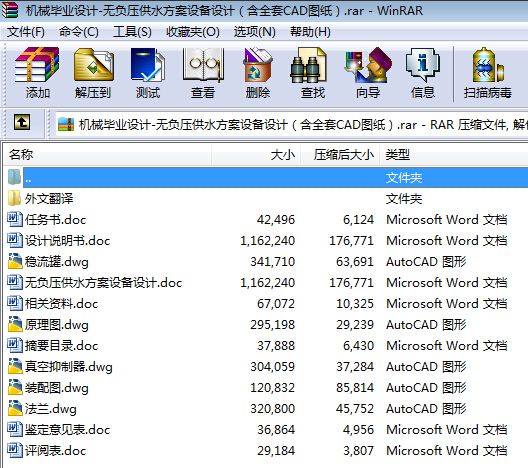The width and height of the screenshot is (528, 468).
Task: Click size value 295,198
Action: point(272,325)
